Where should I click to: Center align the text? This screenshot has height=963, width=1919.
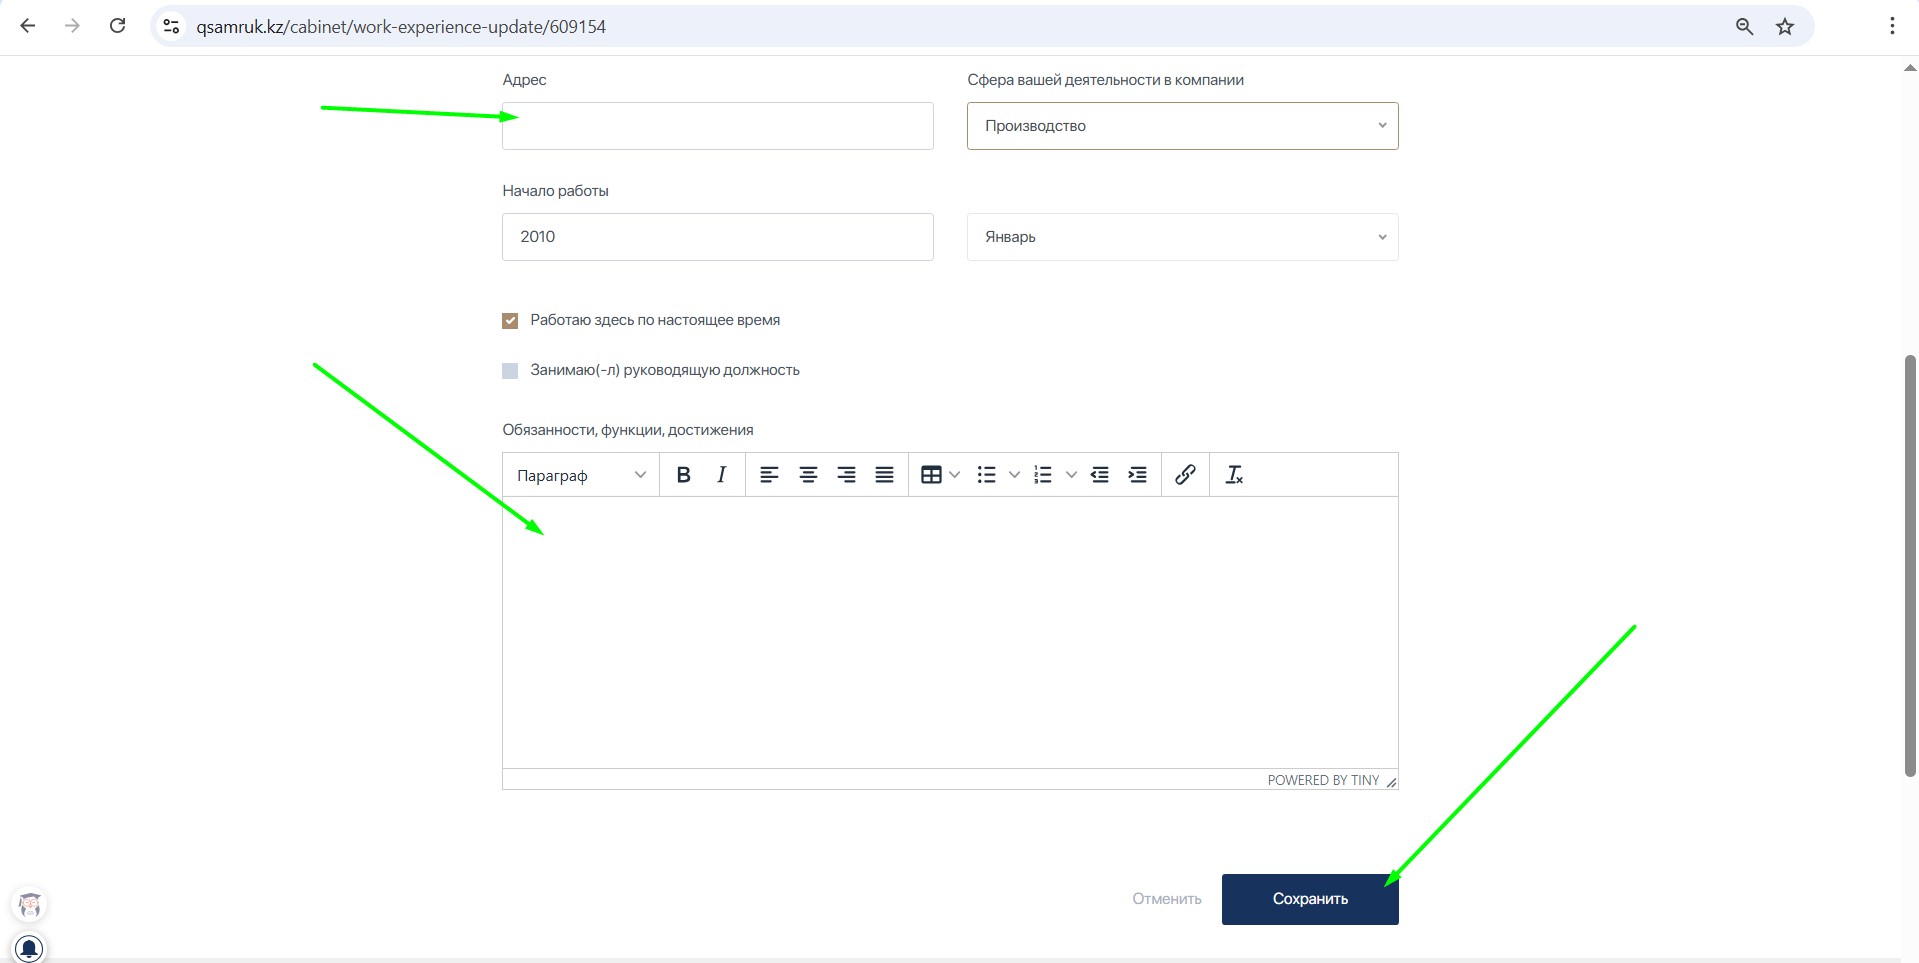[x=808, y=475]
